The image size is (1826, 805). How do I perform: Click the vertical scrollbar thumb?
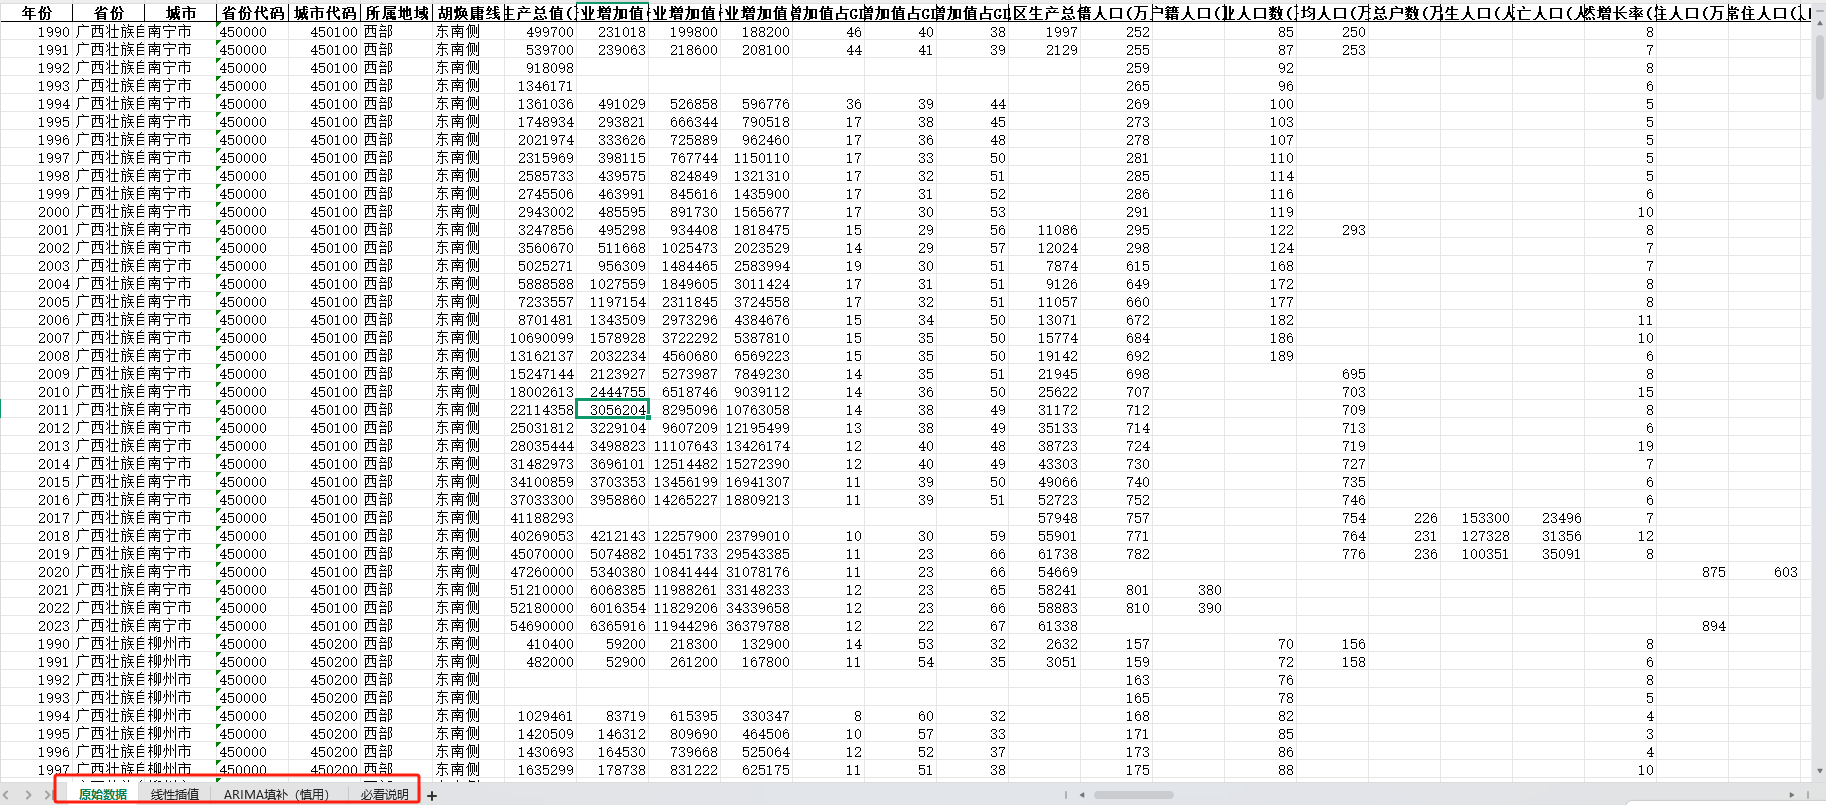1819,69
